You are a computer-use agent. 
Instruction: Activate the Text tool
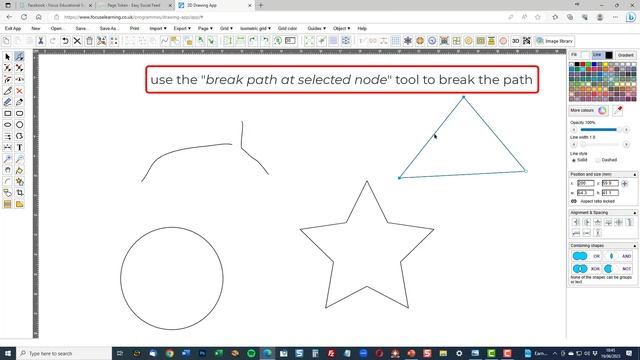click(x=19, y=147)
